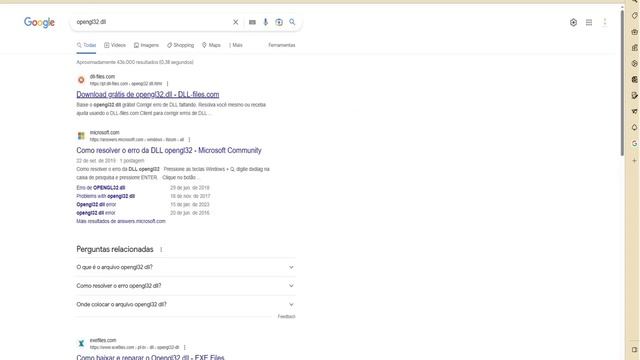The height and width of the screenshot is (360, 640).
Task: Open 'Download grátis de opengl32.dll' result
Action: pos(148,95)
